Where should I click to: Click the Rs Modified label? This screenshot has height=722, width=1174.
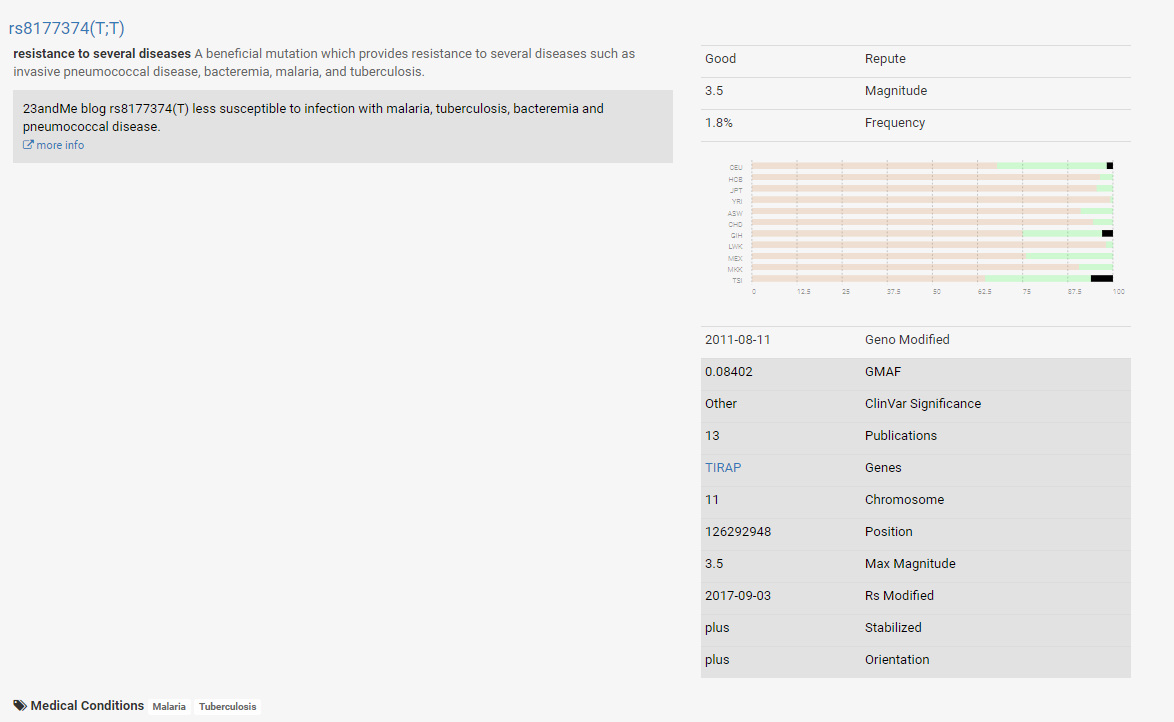(x=899, y=596)
